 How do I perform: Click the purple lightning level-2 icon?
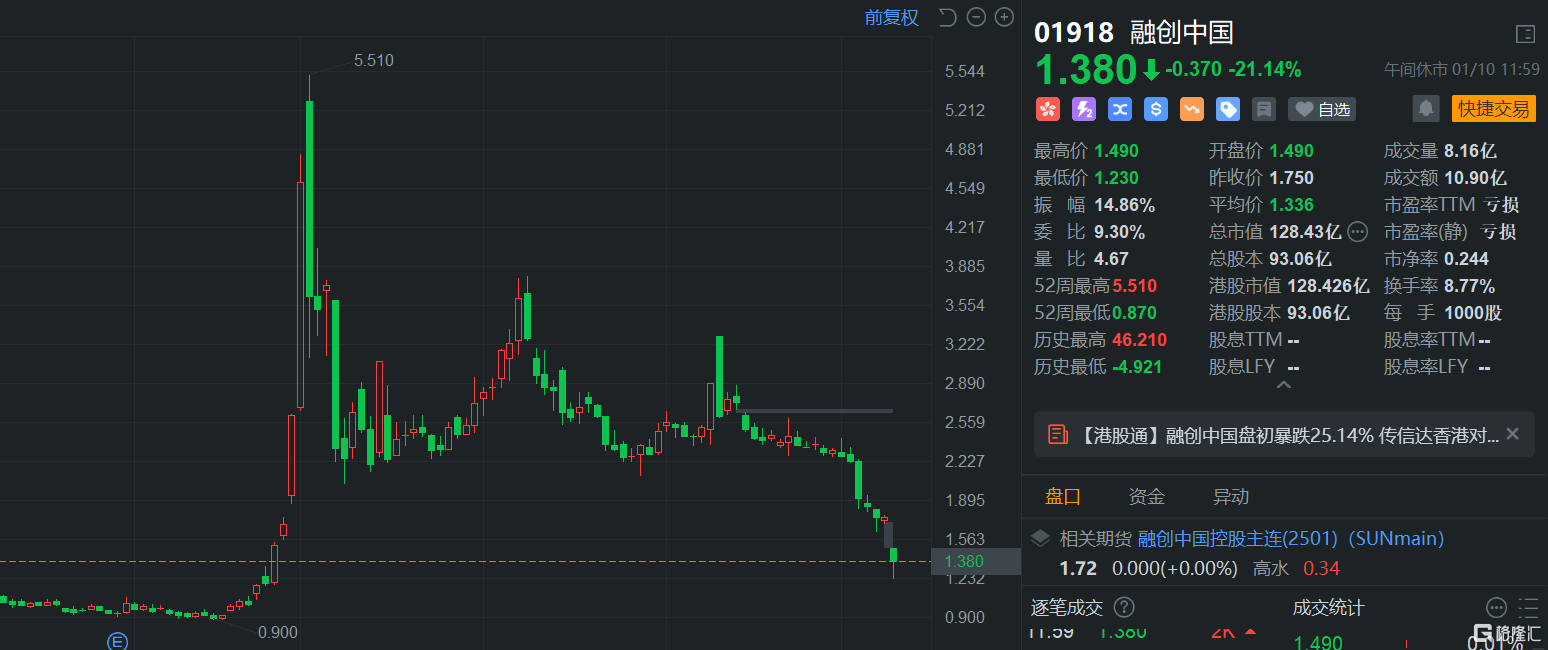pos(1083,109)
